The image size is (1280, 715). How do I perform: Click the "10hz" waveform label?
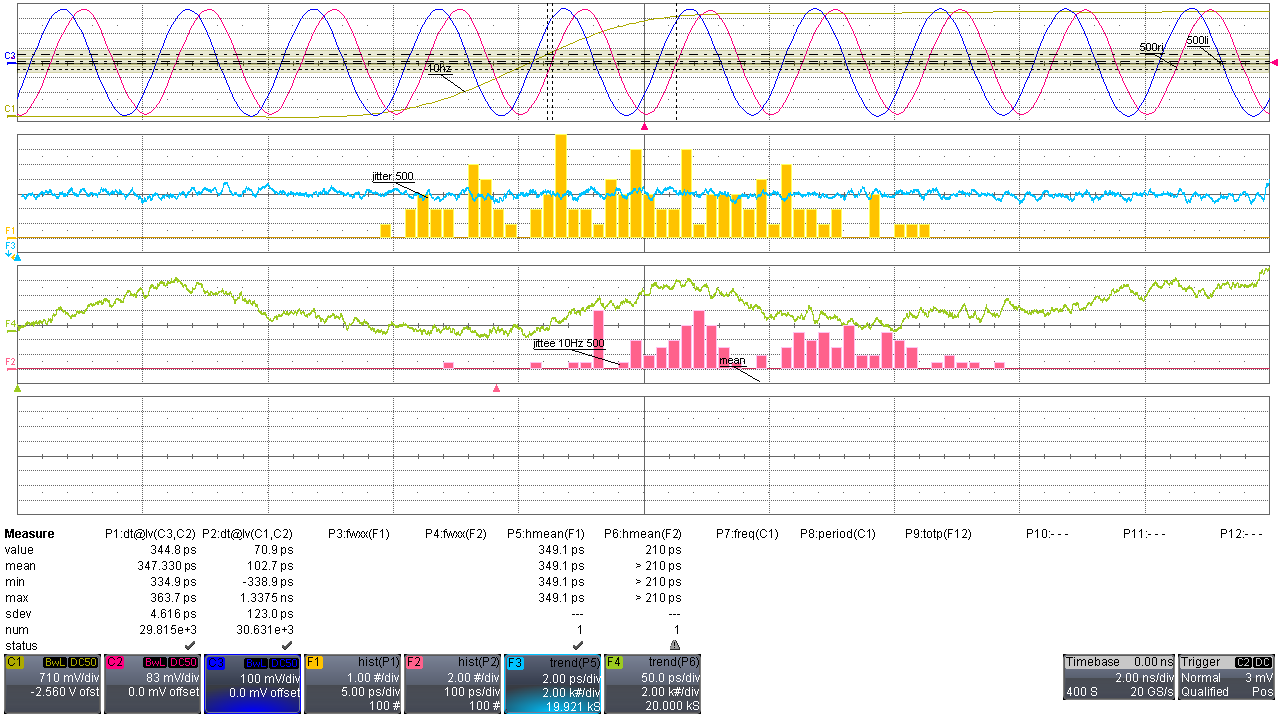439,69
